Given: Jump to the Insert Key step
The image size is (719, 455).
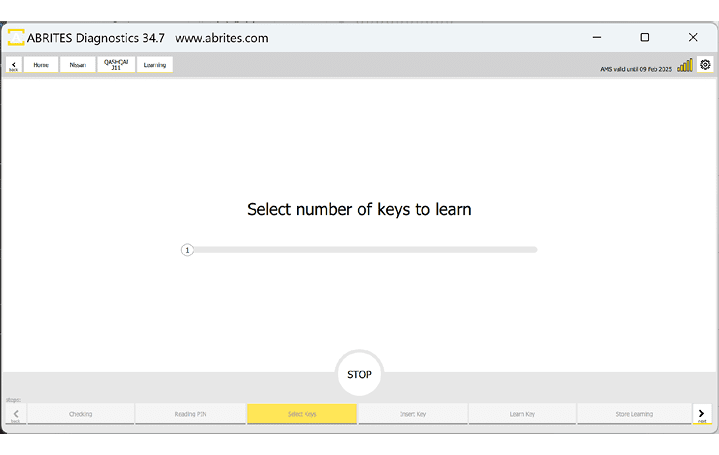Looking at the screenshot, I should [413, 414].
